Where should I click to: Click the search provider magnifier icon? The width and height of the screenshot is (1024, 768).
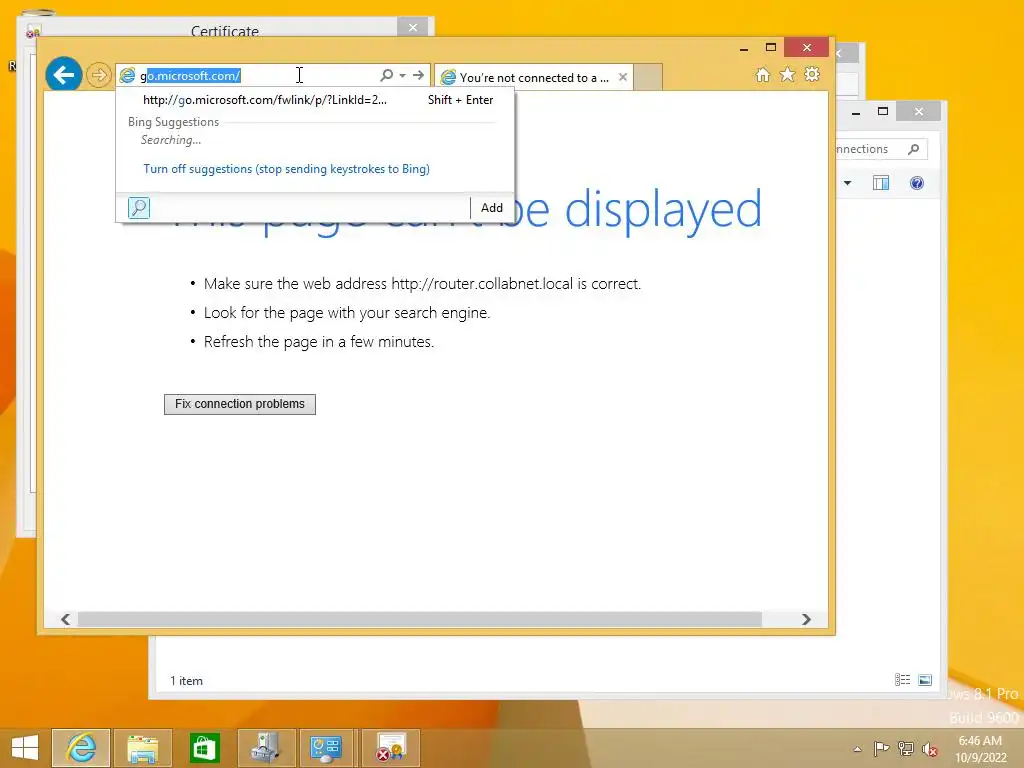(x=138, y=208)
